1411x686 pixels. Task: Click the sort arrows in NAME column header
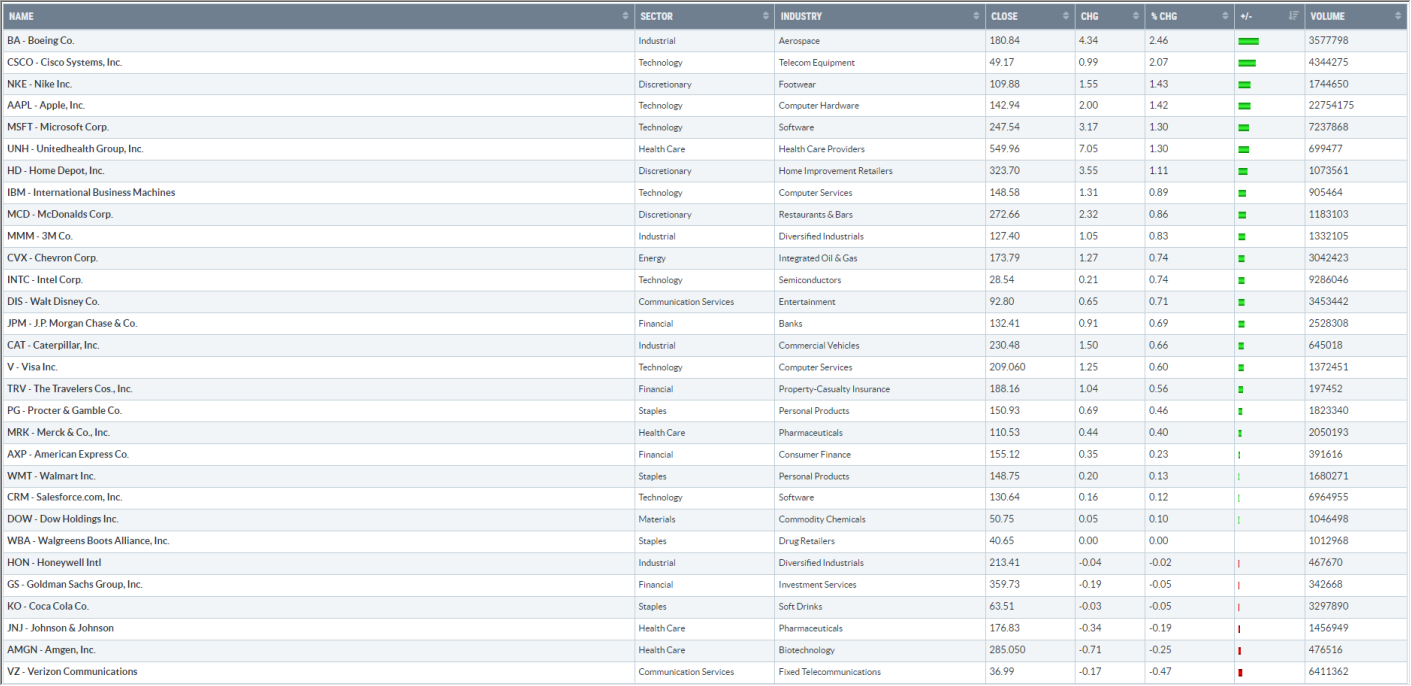pos(626,16)
